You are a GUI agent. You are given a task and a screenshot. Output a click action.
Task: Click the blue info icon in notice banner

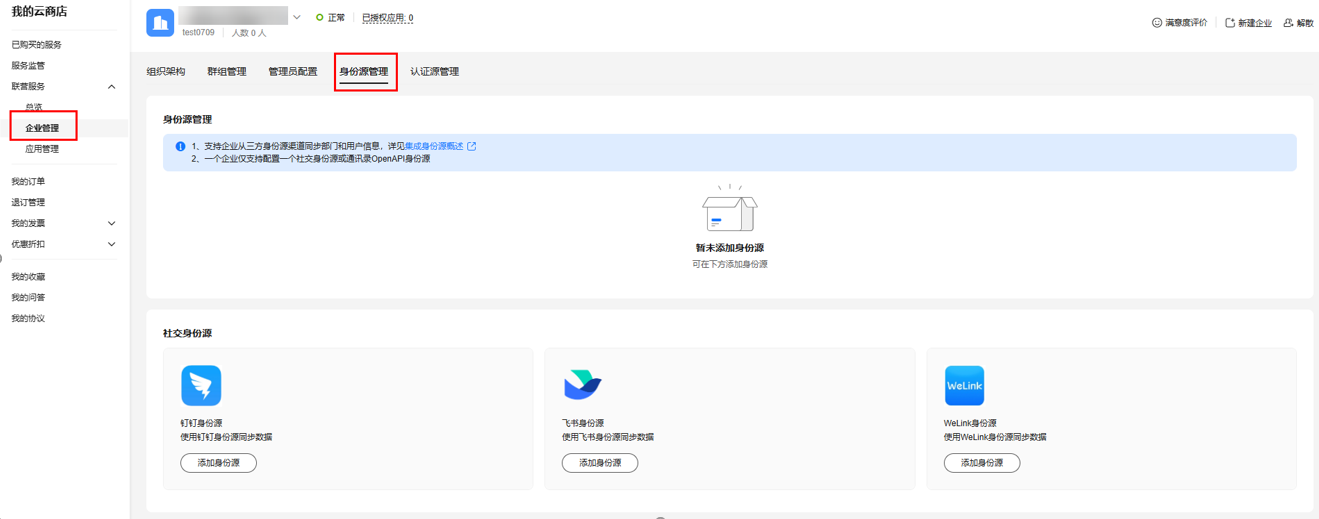coord(180,146)
